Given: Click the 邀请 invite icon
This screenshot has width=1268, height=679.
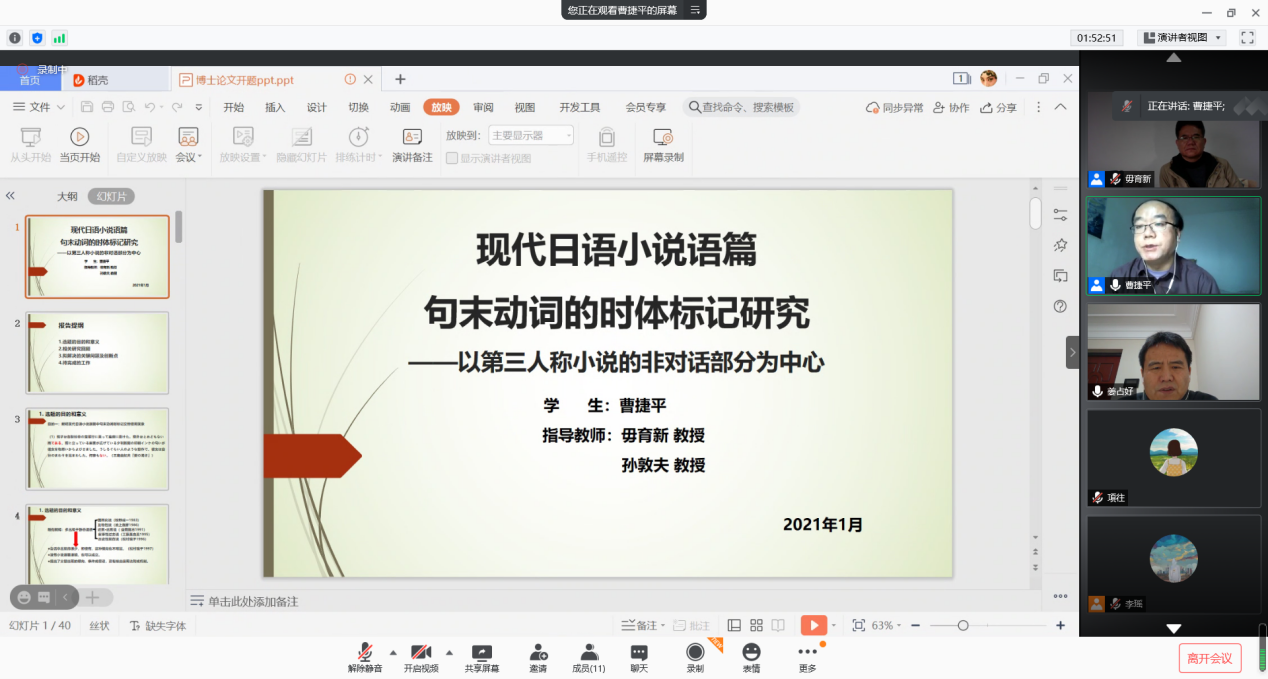Looking at the screenshot, I should [x=538, y=652].
